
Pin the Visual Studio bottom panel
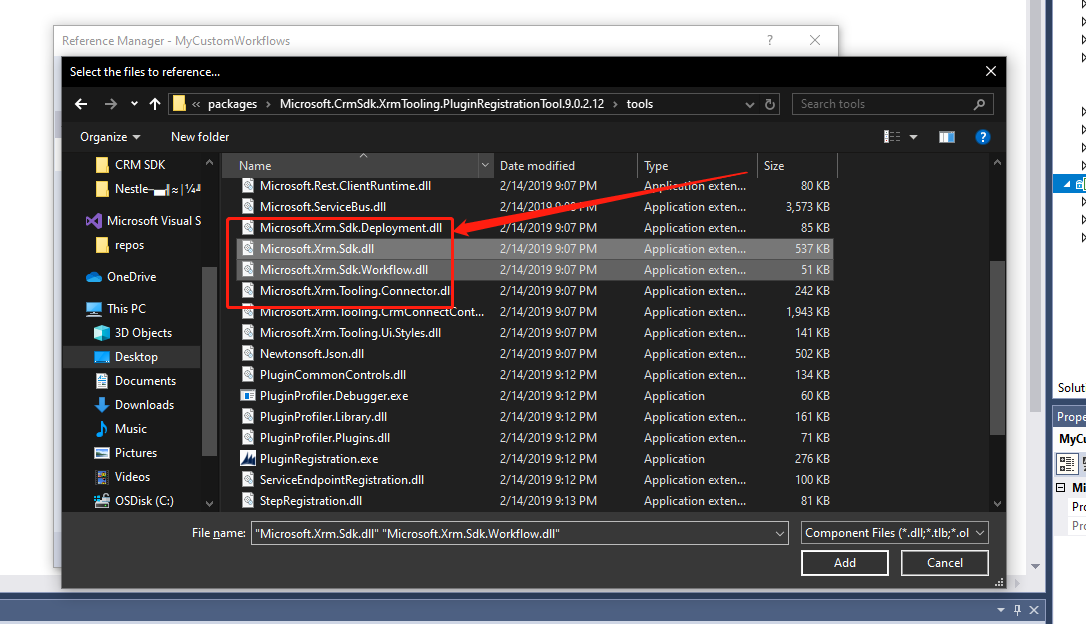click(x=1017, y=610)
